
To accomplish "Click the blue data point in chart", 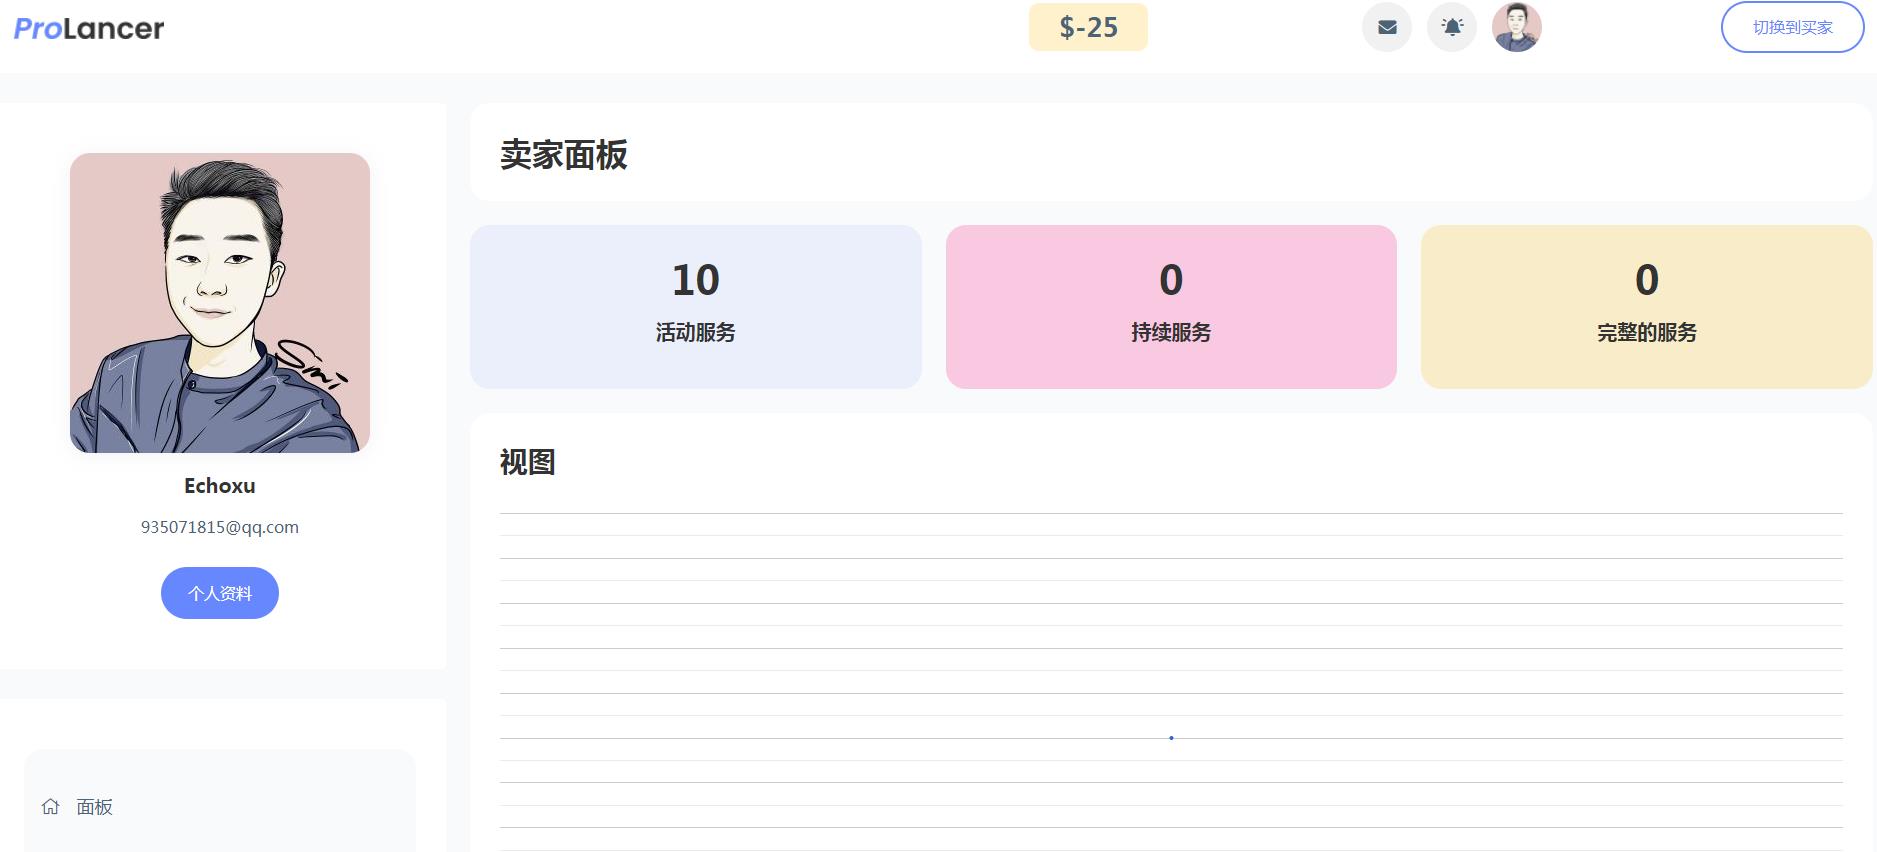I will click(1171, 738).
